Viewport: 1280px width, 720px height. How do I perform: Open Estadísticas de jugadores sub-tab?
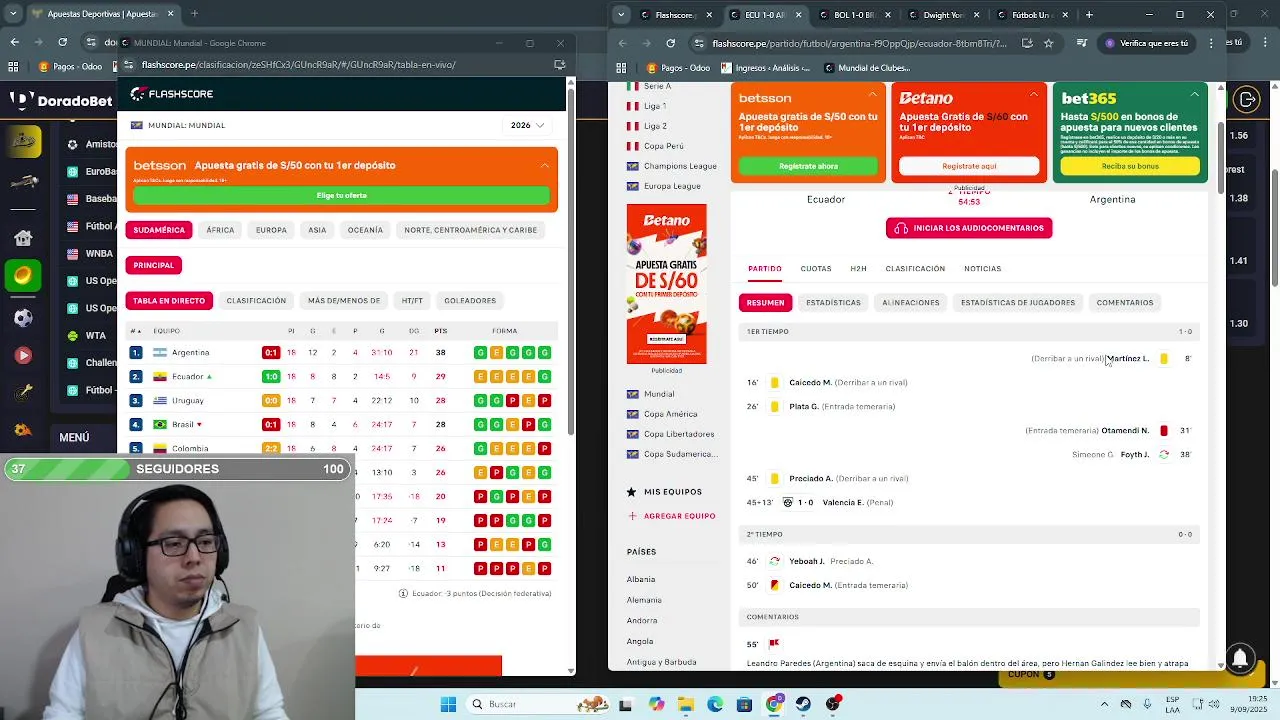pos(1018,303)
